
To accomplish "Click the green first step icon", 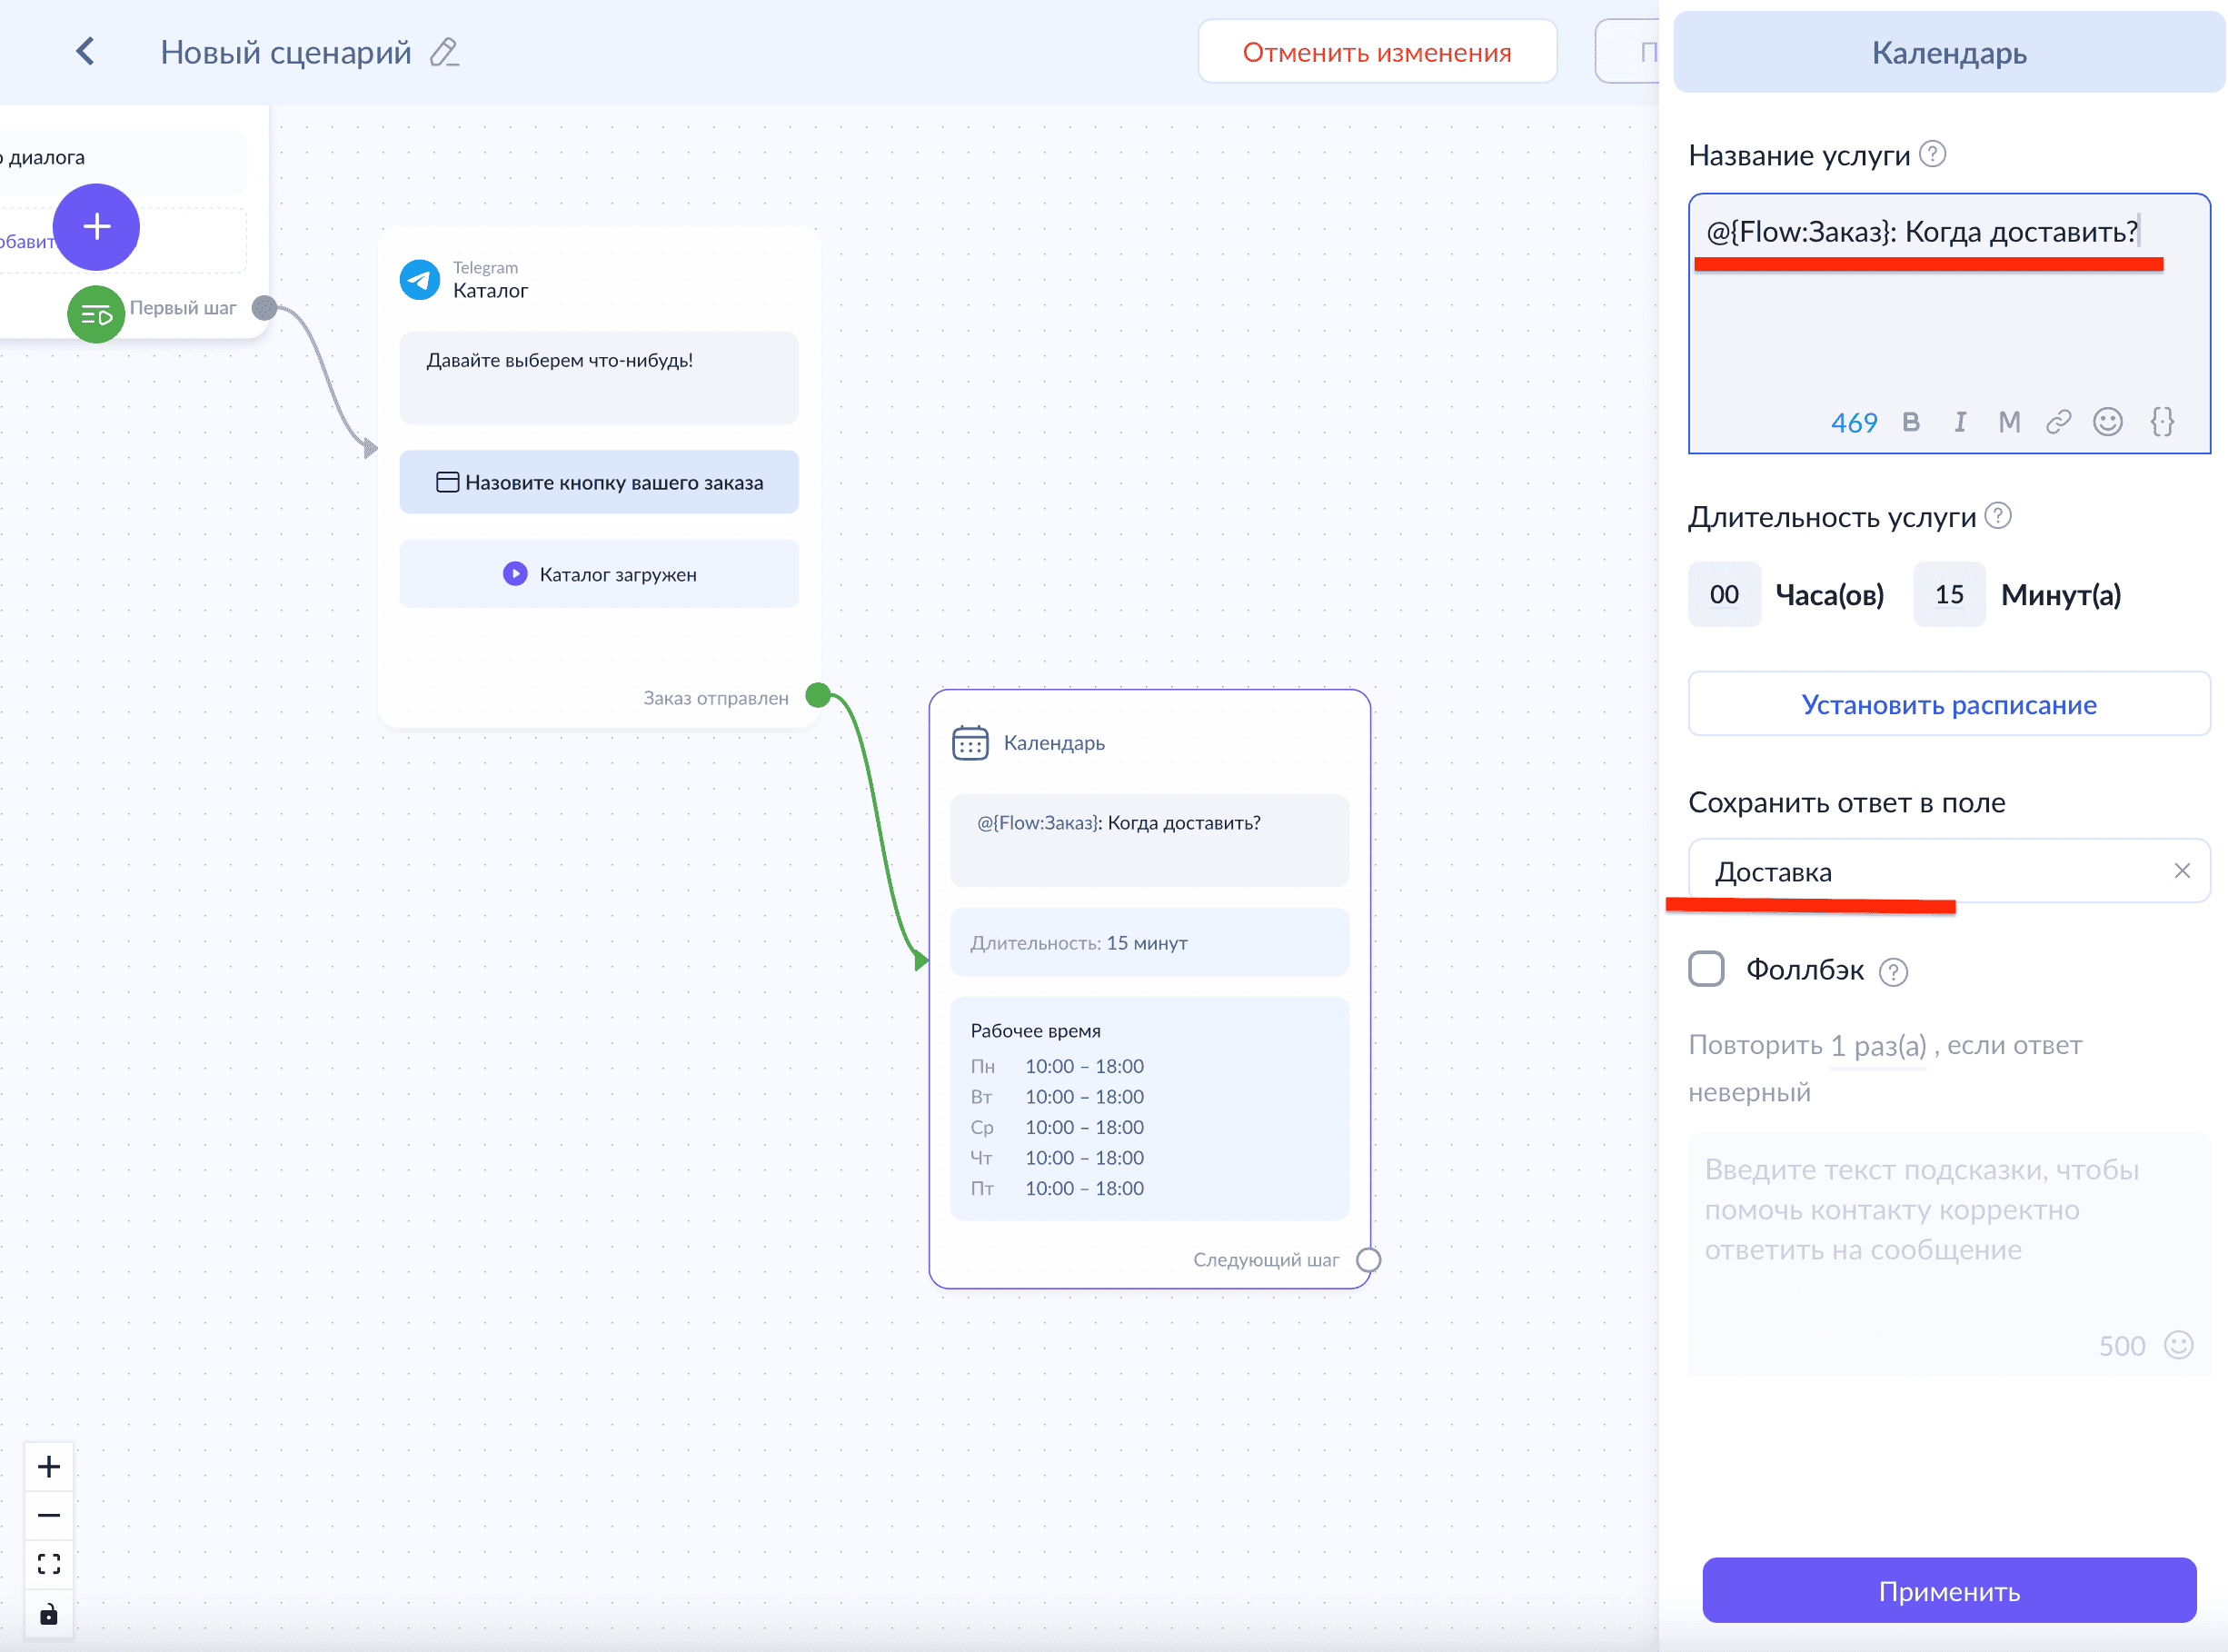I will coord(96,314).
